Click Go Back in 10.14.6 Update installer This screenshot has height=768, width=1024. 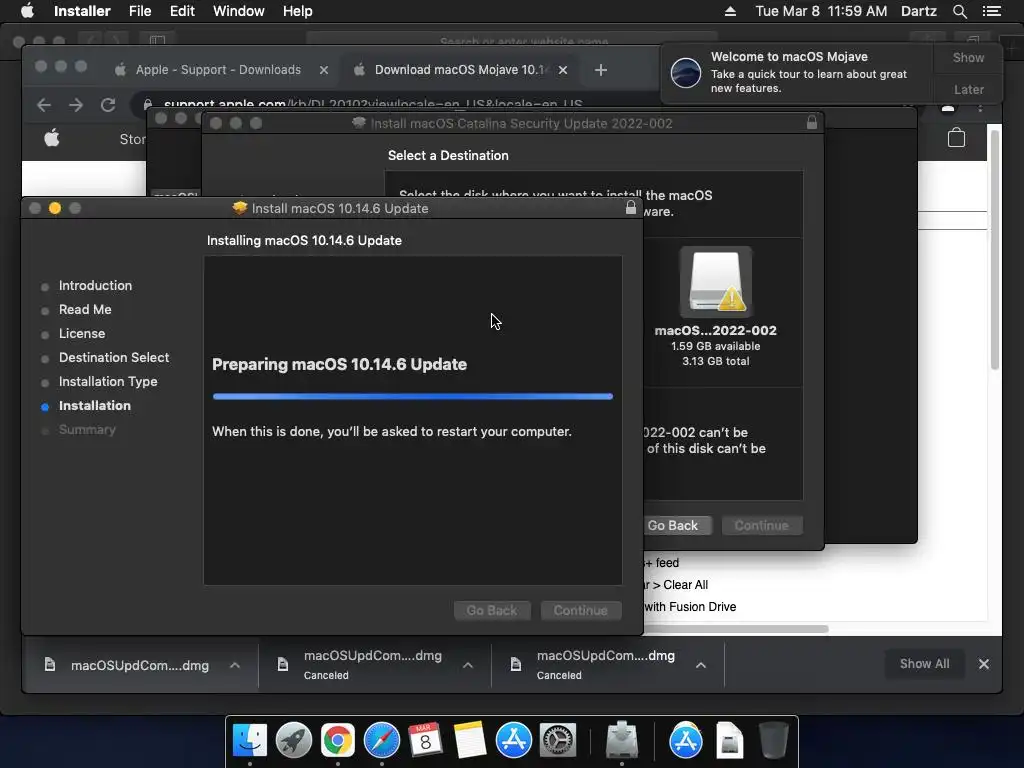coord(492,611)
